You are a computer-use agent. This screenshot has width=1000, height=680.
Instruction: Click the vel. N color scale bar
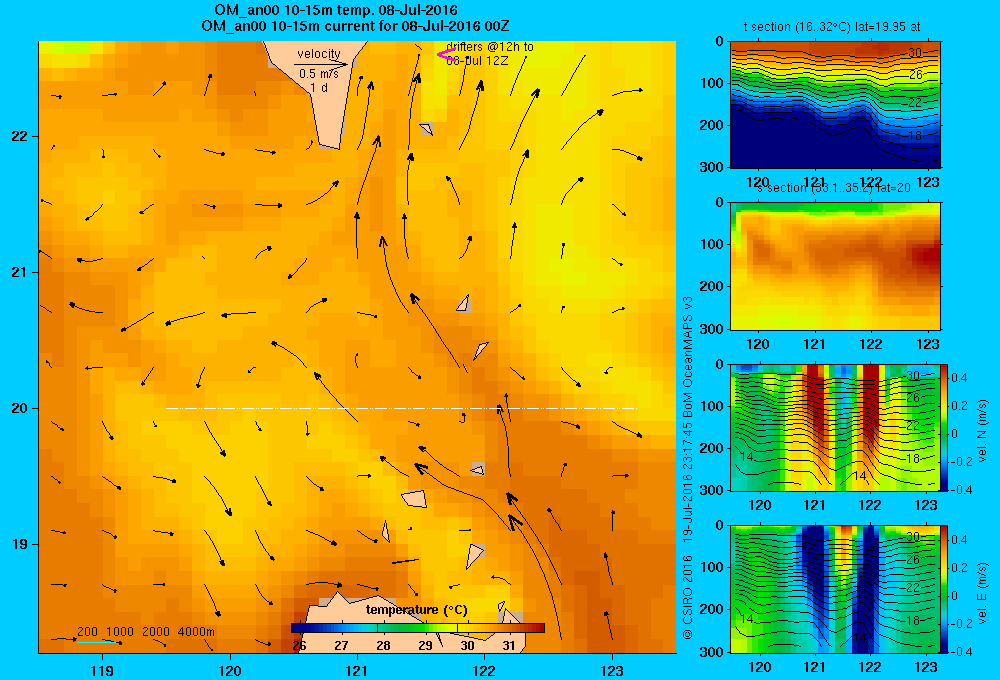(x=945, y=427)
